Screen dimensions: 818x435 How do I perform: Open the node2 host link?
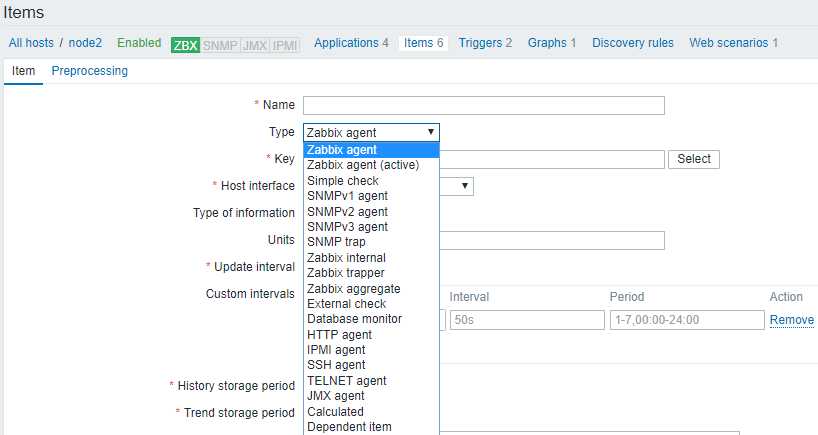tap(86, 43)
